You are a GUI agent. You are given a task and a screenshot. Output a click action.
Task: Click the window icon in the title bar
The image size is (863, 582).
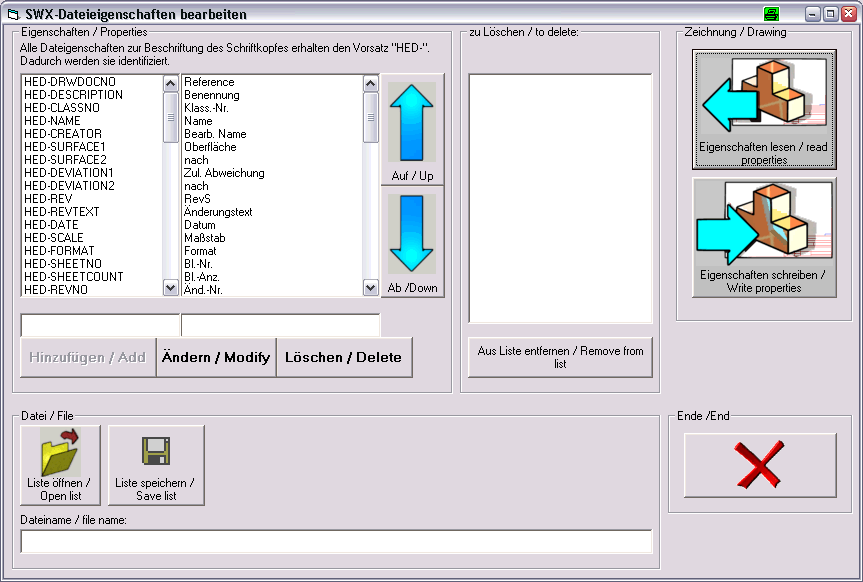13,14
